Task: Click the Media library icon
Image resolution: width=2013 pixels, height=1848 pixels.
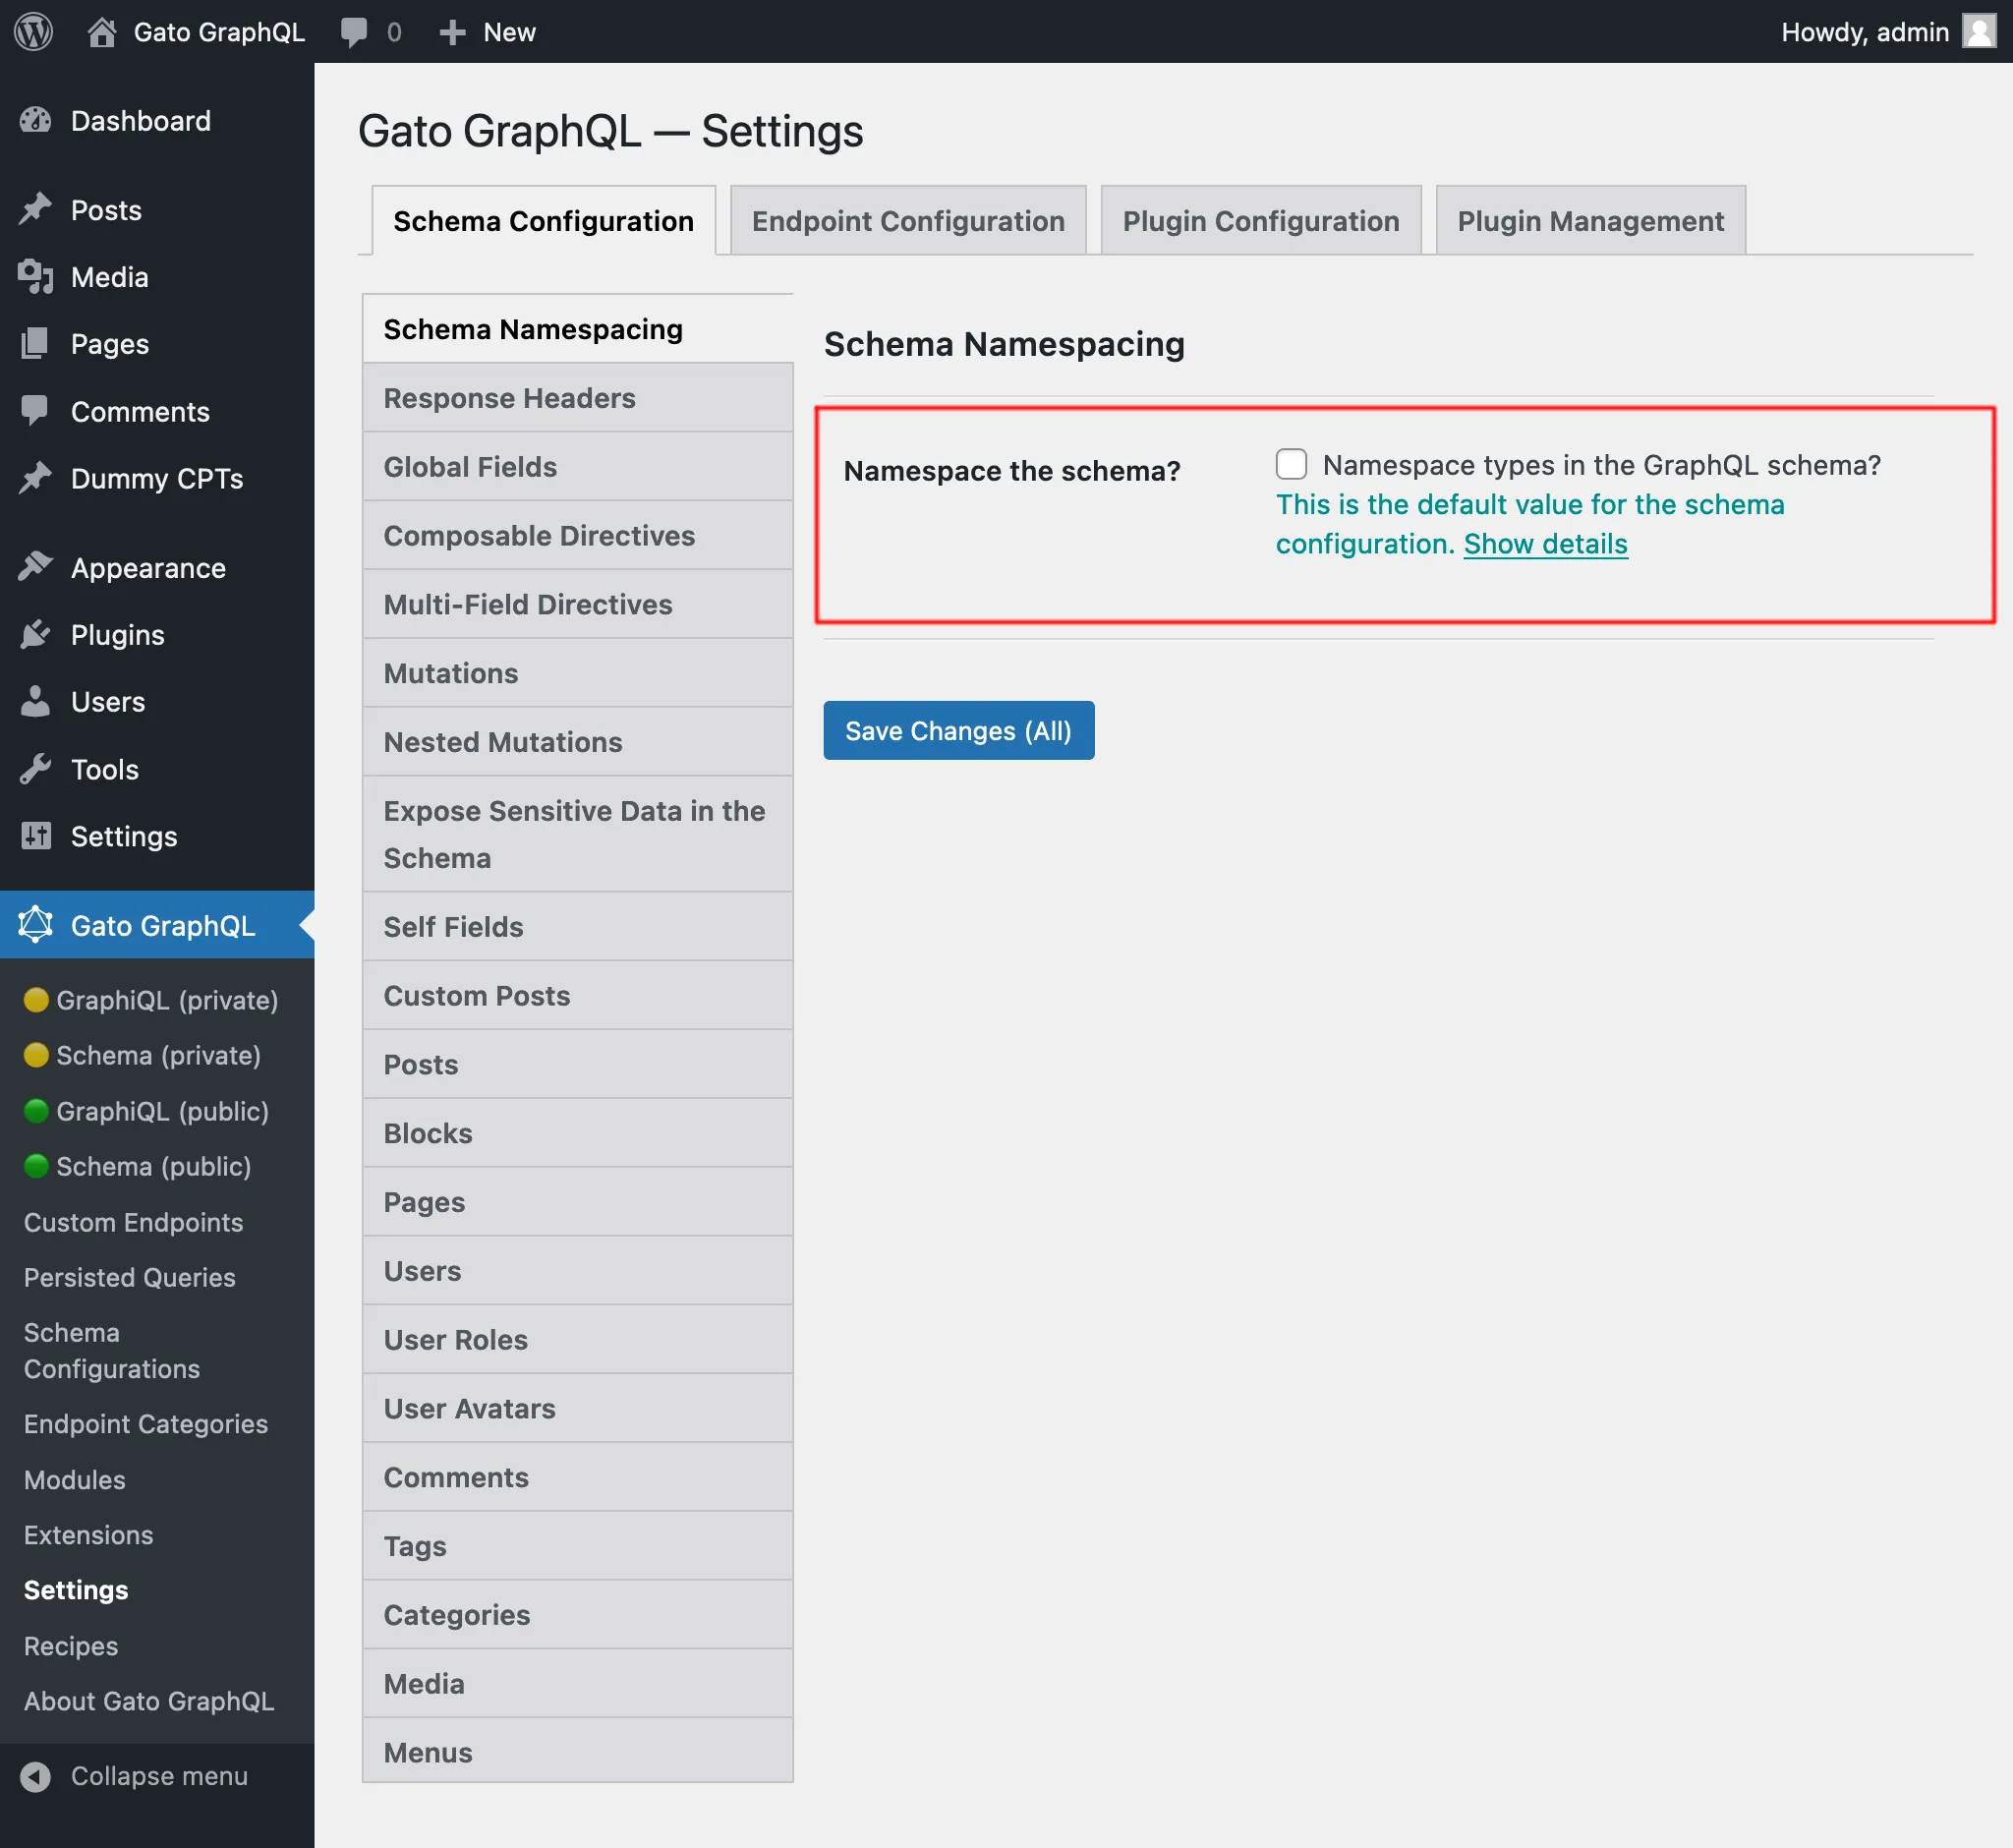Action: 35,277
